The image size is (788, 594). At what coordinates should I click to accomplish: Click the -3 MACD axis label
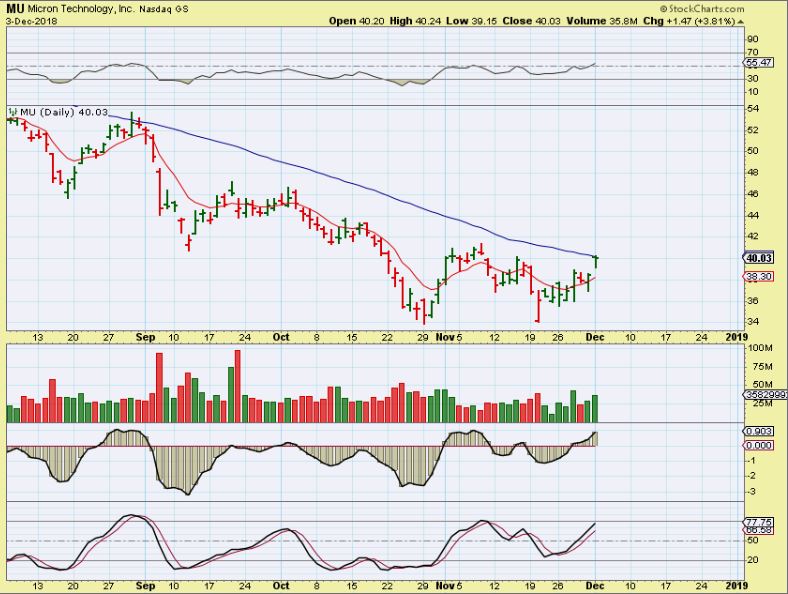click(x=751, y=491)
